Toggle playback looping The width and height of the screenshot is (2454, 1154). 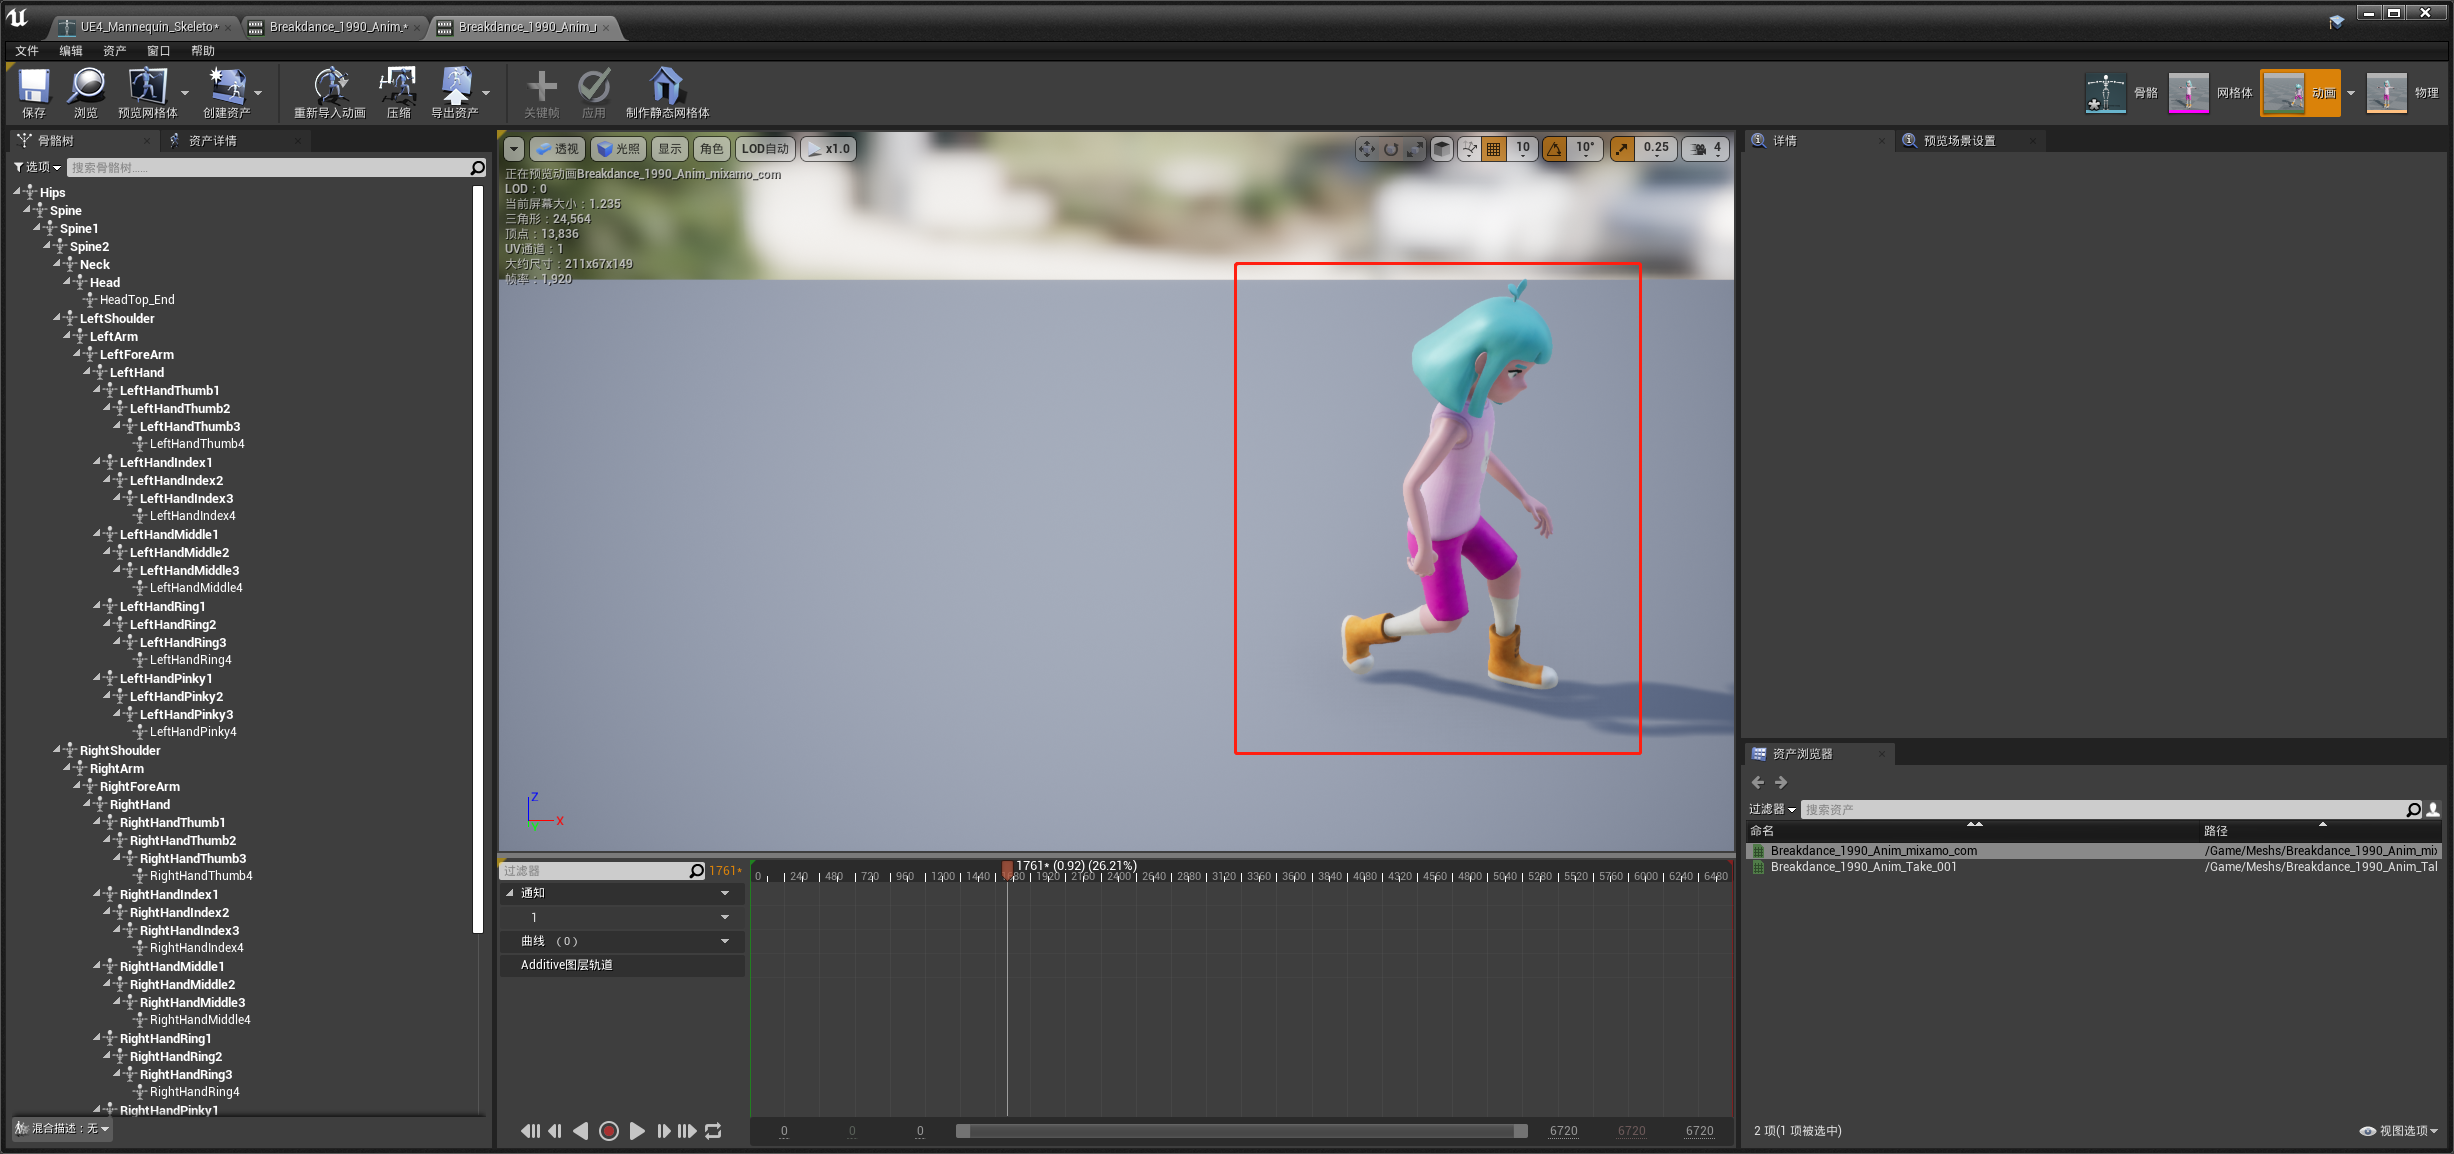[x=713, y=1131]
